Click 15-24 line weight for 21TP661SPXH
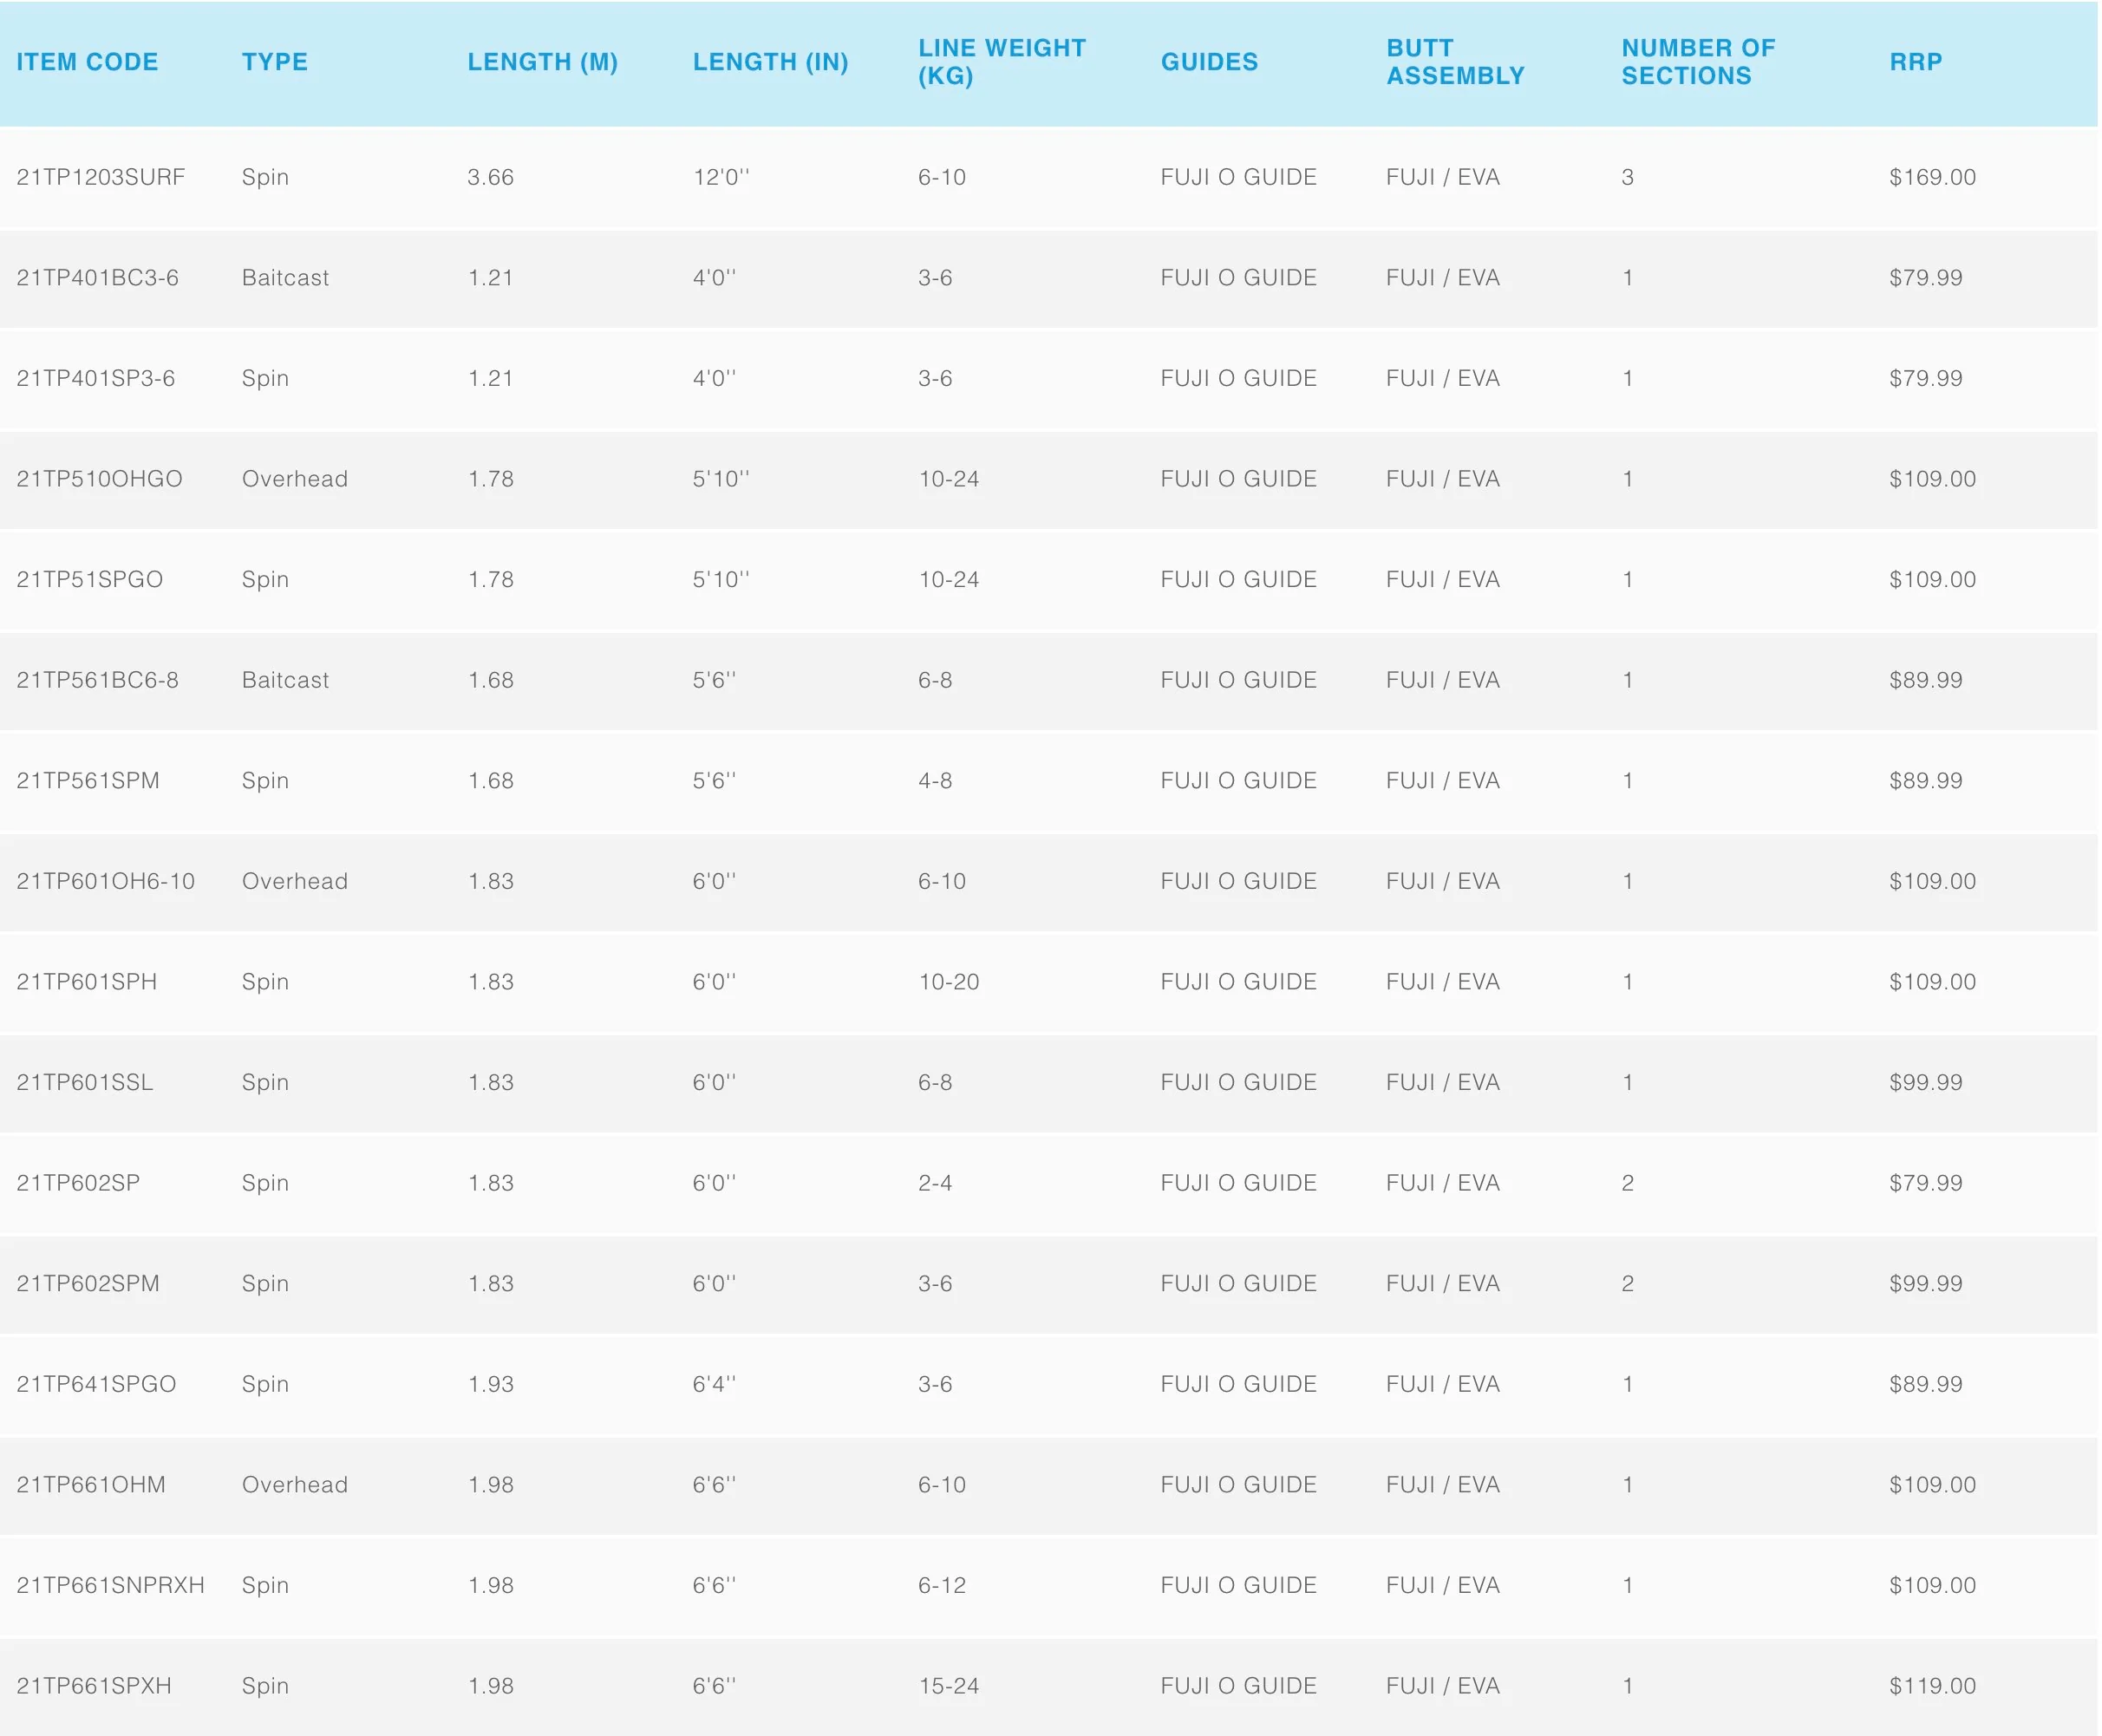Viewport: 2102px width, 1736px height. click(x=949, y=1686)
